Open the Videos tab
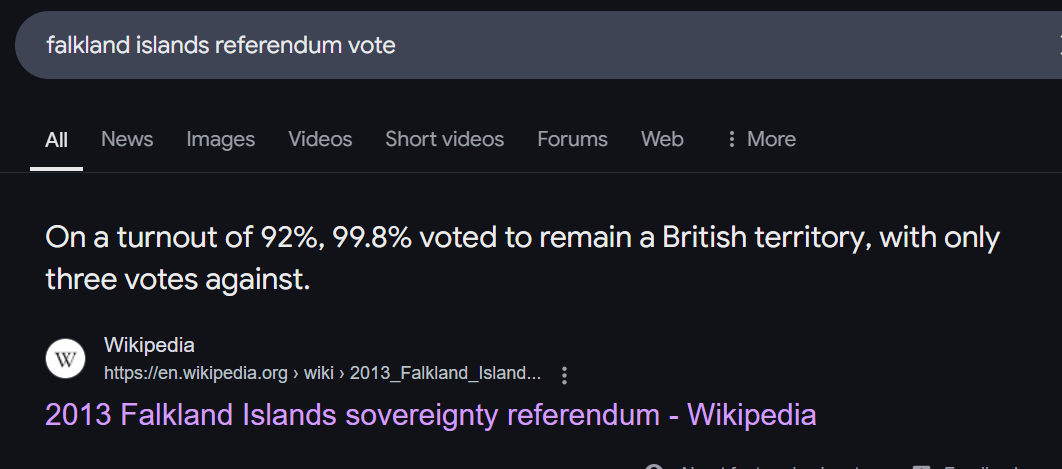Screen dimensions: 1062x469 320,139
